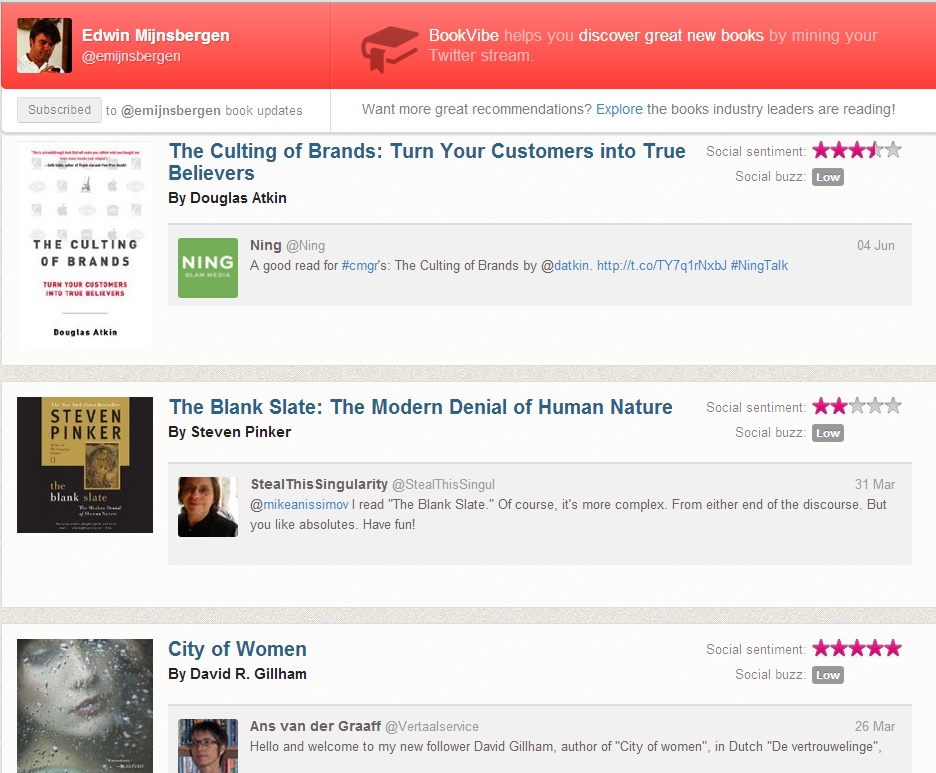Click the '31 Mar' tweet date
Image resolution: width=936 pixels, height=773 pixels.
[x=875, y=484]
